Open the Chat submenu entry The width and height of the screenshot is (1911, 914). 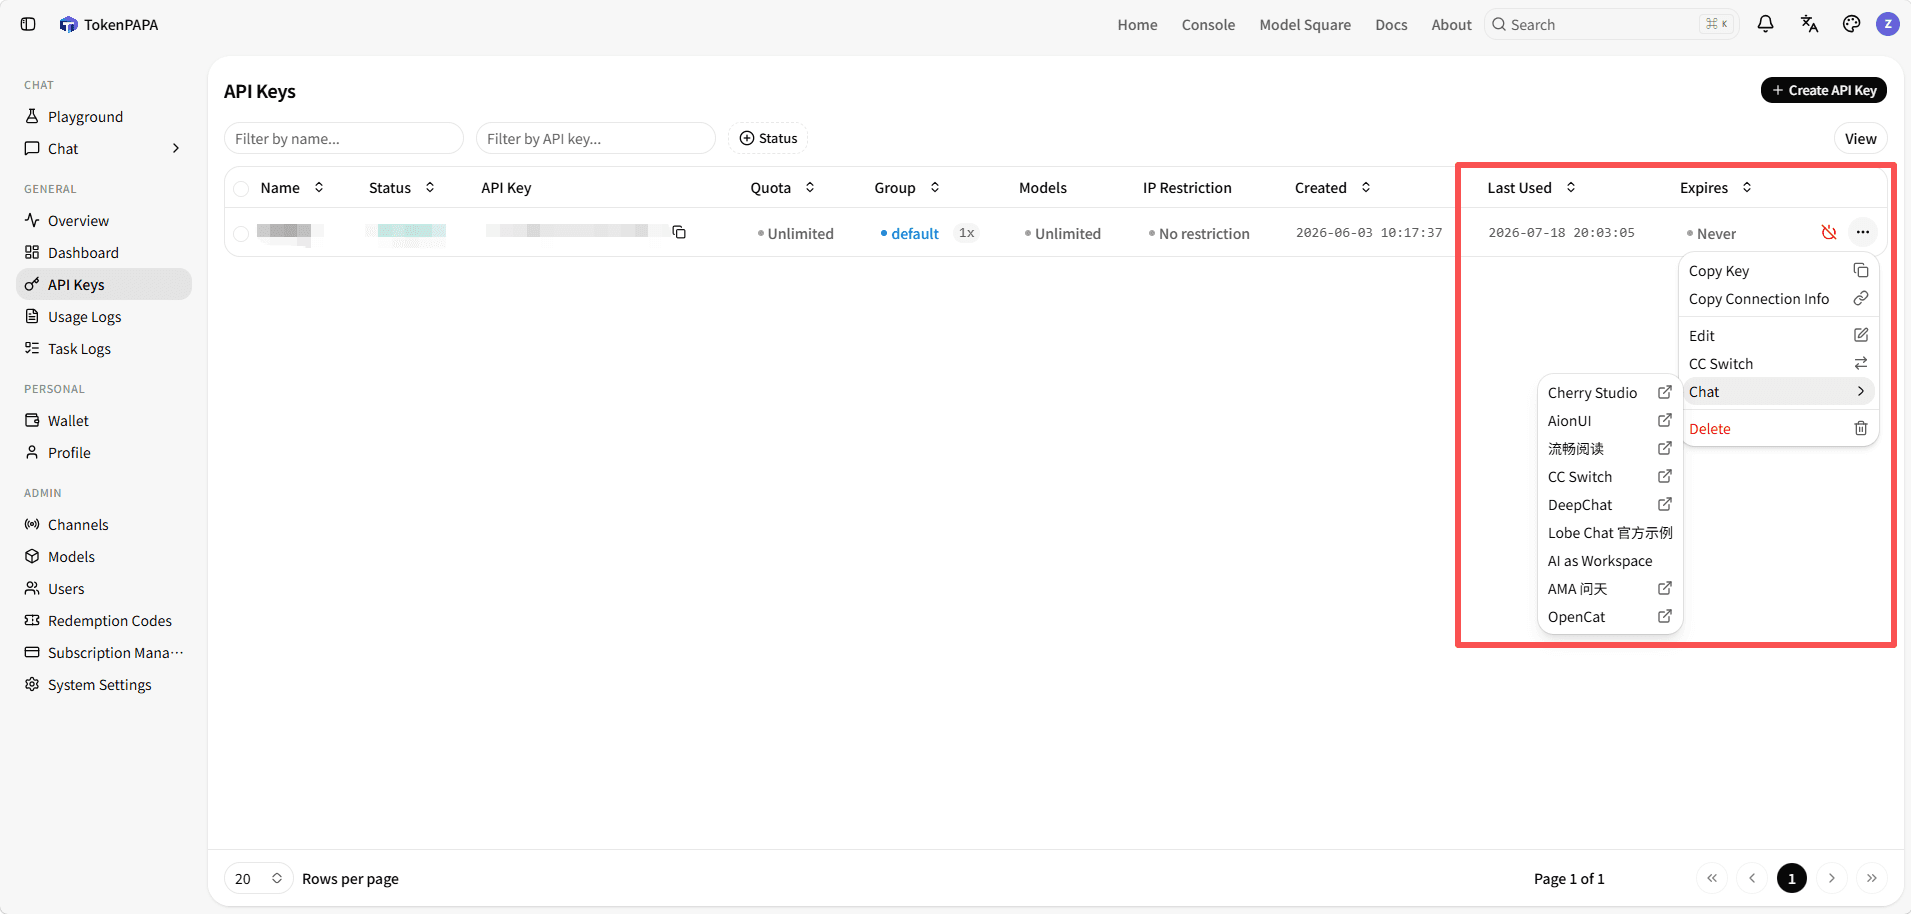(x=1778, y=391)
